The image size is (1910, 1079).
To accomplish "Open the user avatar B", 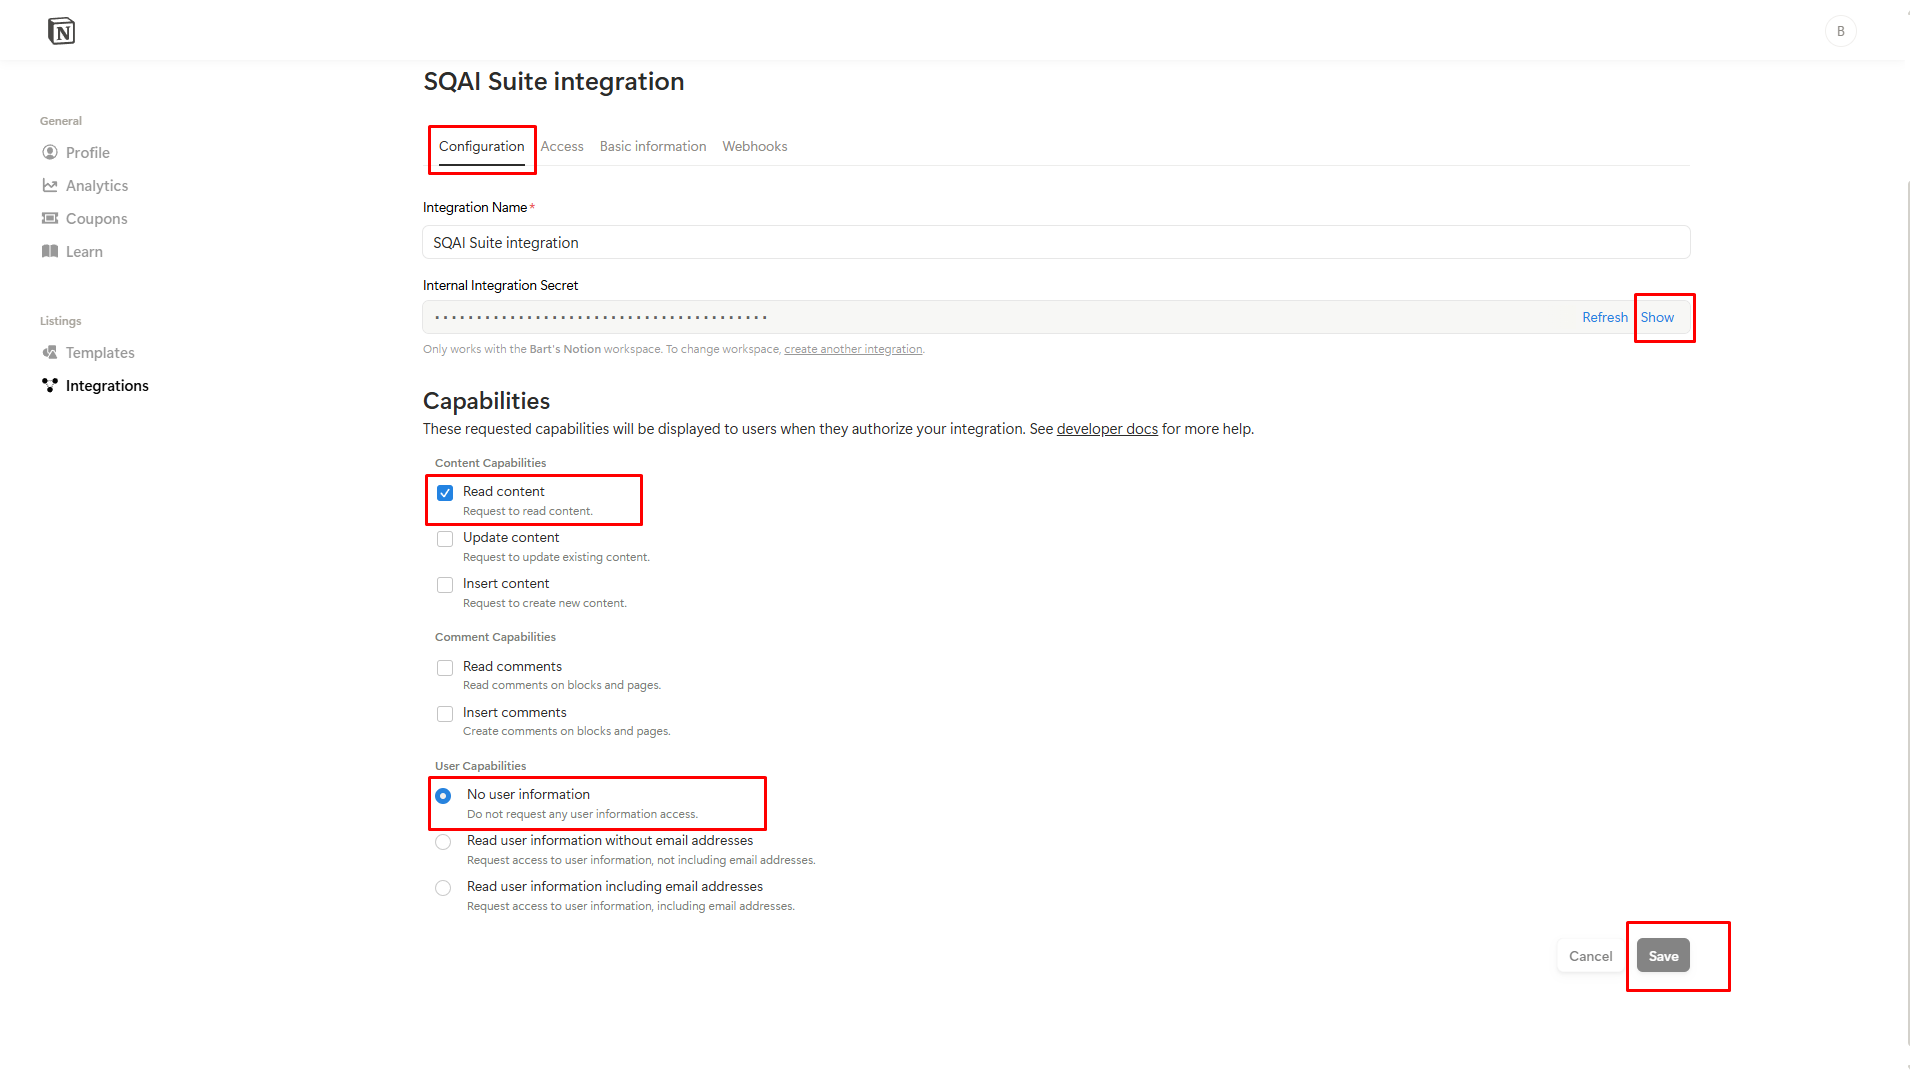I will click(1840, 31).
